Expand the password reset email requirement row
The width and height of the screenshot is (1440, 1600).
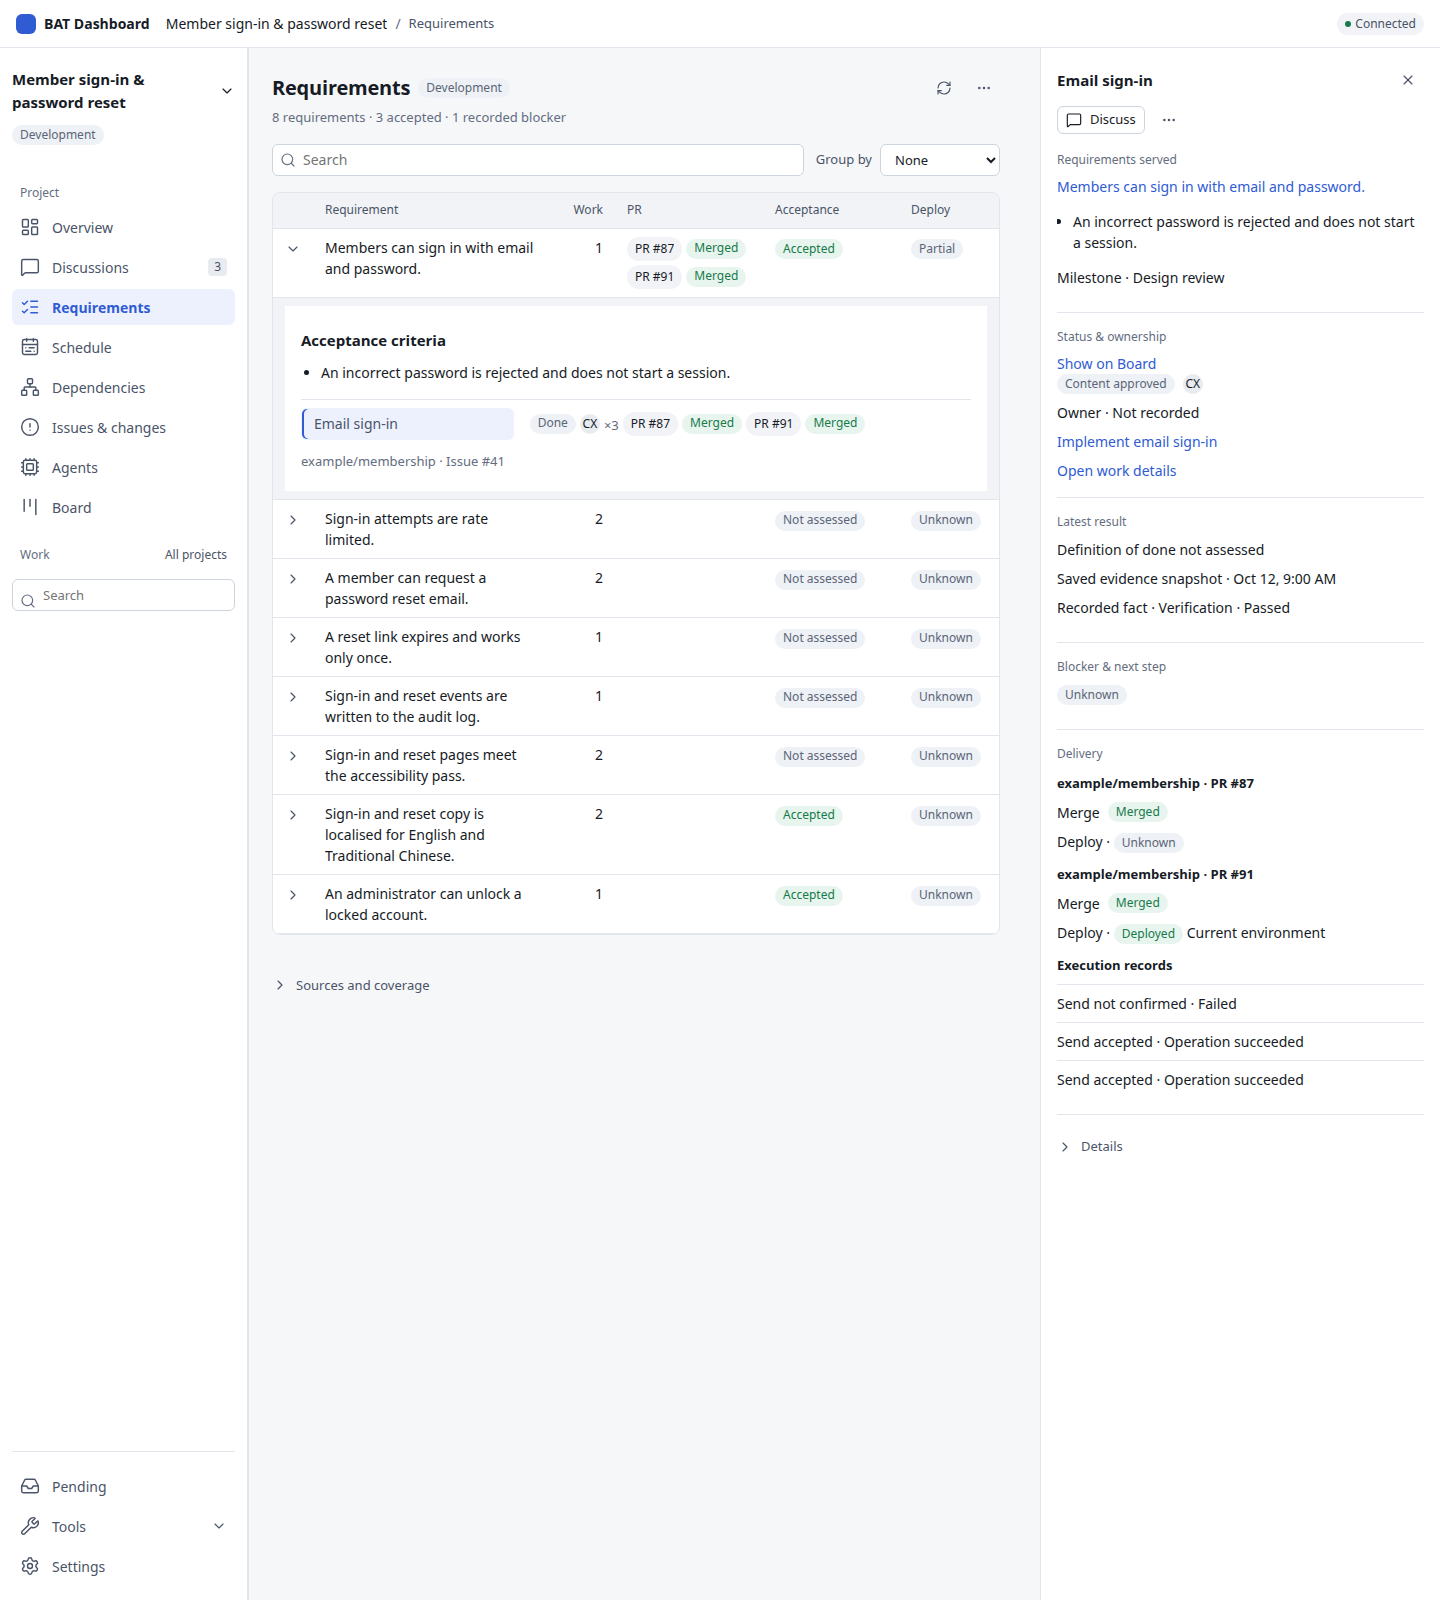293,579
